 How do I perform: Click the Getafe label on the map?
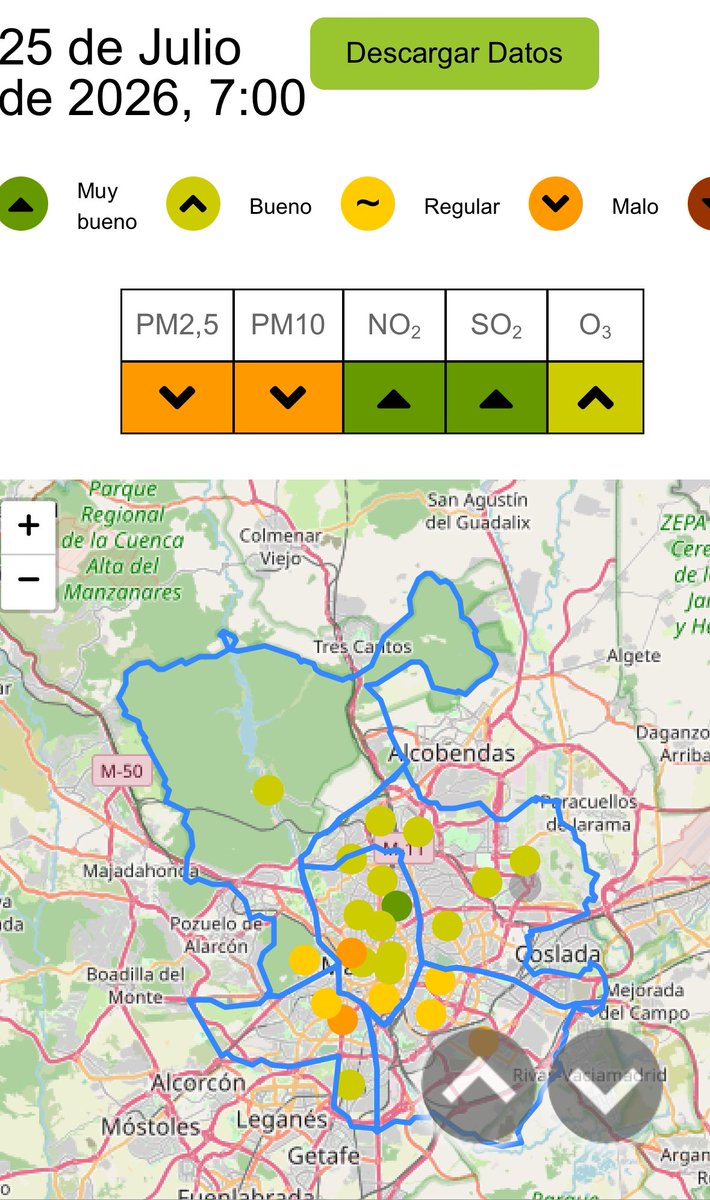pyautogui.click(x=323, y=1156)
